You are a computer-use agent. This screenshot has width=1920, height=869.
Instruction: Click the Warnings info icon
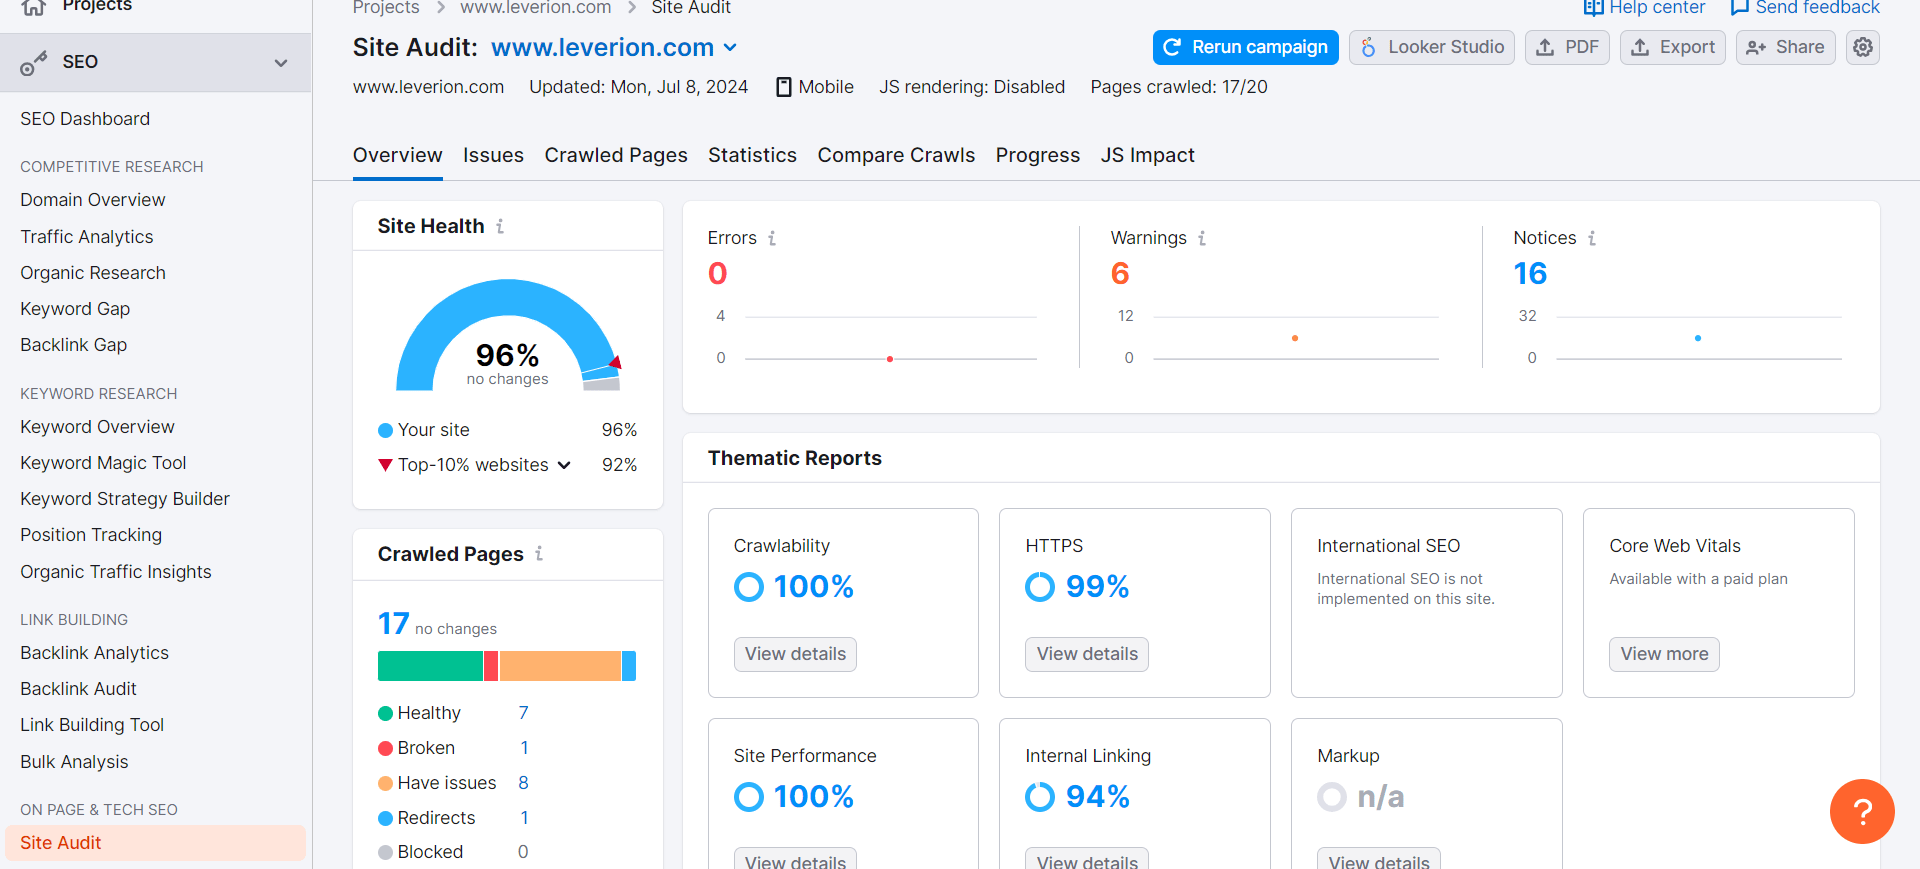[1202, 238]
